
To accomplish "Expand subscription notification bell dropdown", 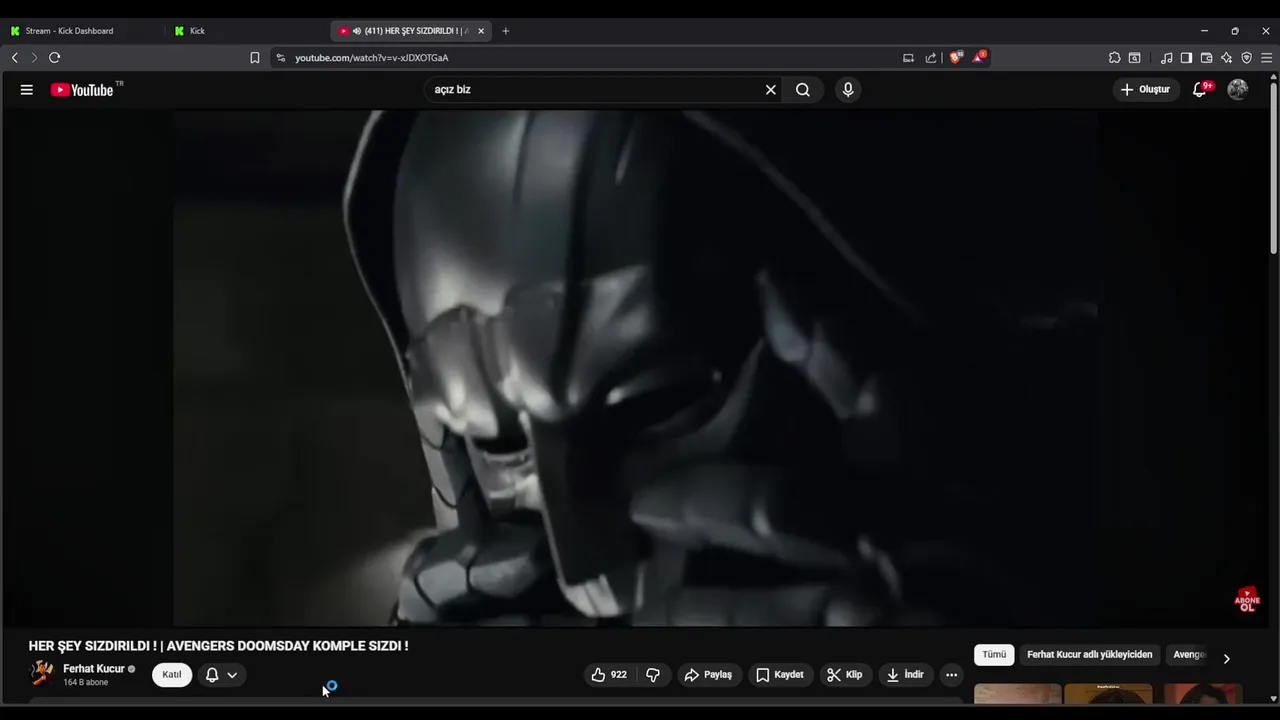I will click(221, 675).
